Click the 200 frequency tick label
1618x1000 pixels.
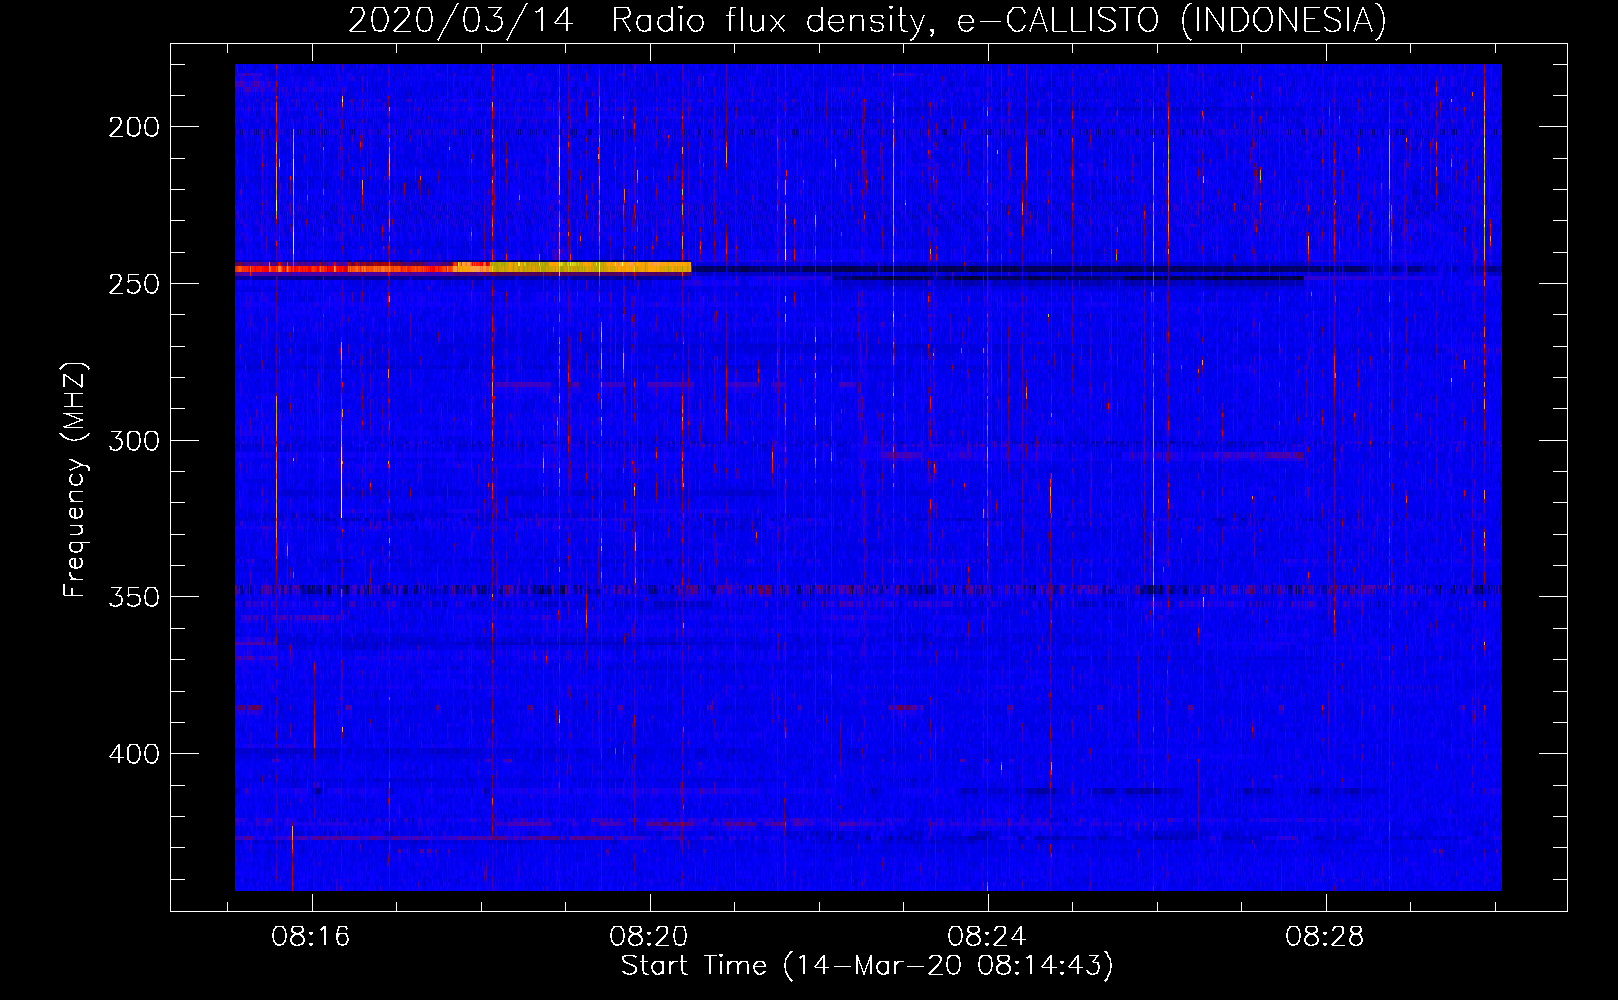(x=133, y=127)
